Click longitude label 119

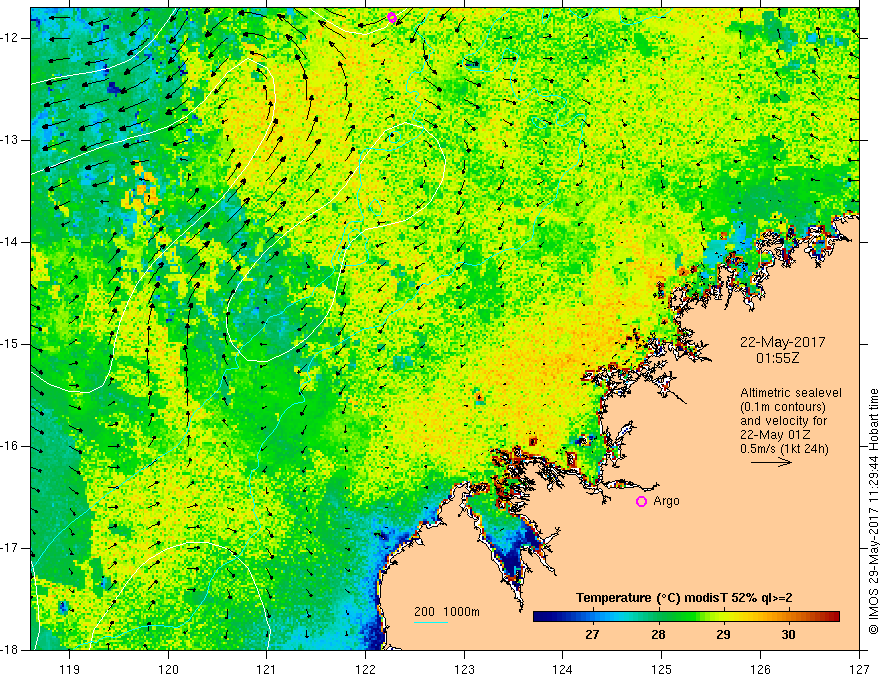(69, 669)
